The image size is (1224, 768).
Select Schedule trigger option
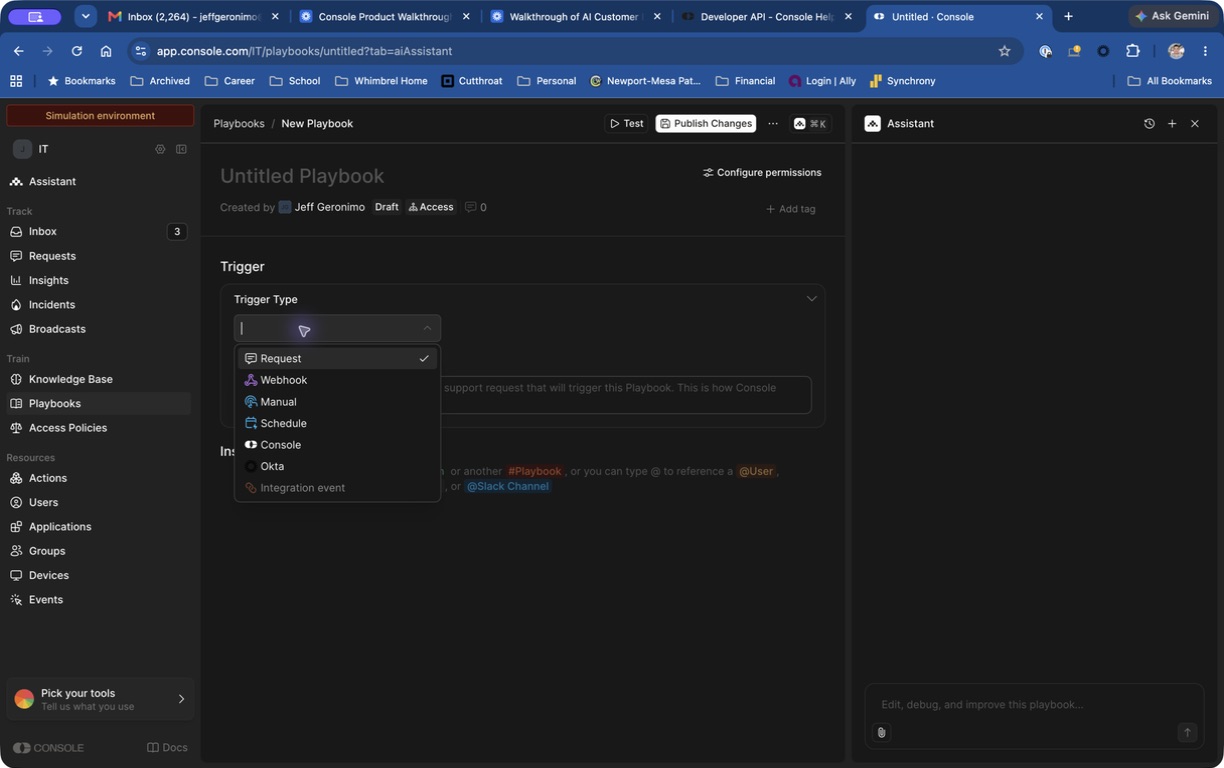click(337, 423)
